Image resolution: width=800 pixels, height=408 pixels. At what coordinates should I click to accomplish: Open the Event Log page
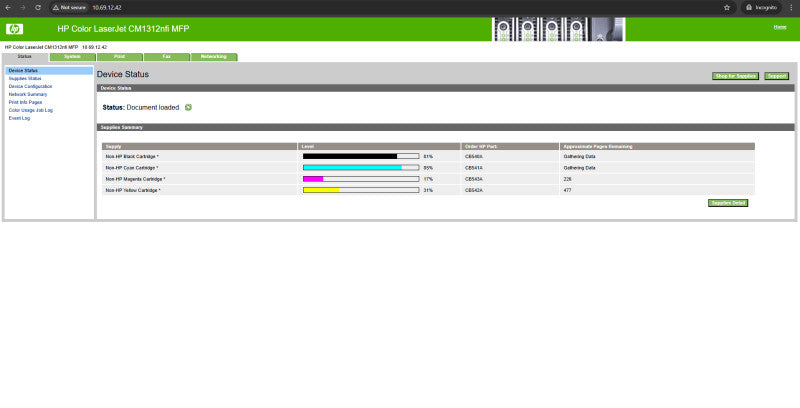coord(19,118)
